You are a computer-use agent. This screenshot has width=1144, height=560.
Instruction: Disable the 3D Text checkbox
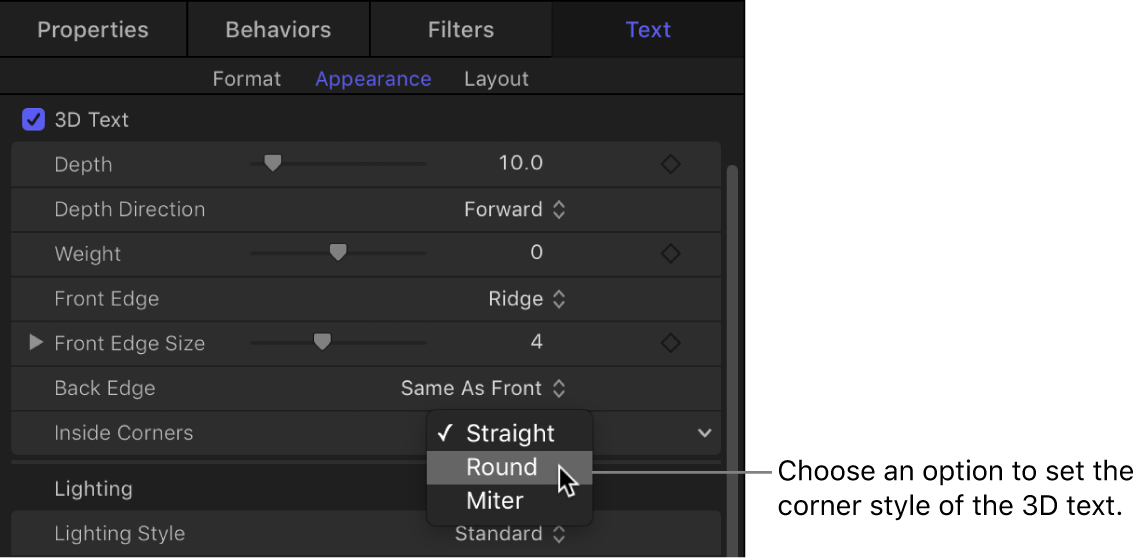[34, 120]
